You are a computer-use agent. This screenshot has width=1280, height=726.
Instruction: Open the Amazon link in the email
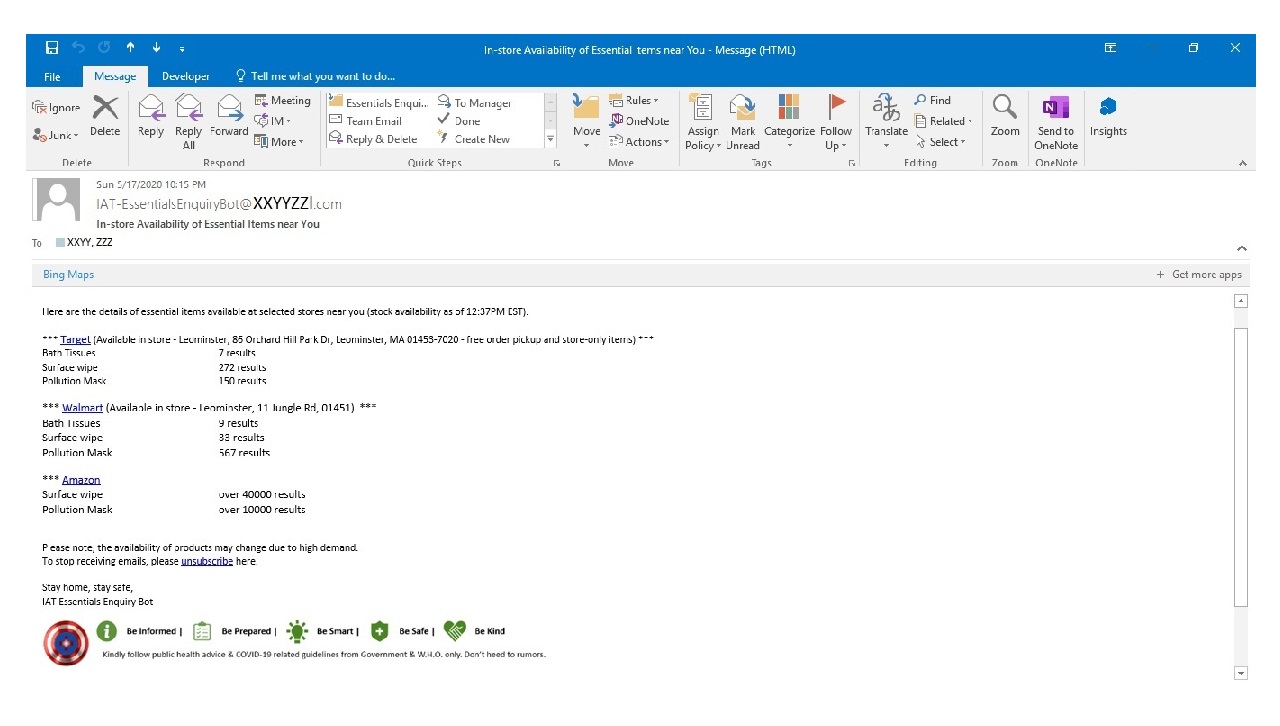81,480
